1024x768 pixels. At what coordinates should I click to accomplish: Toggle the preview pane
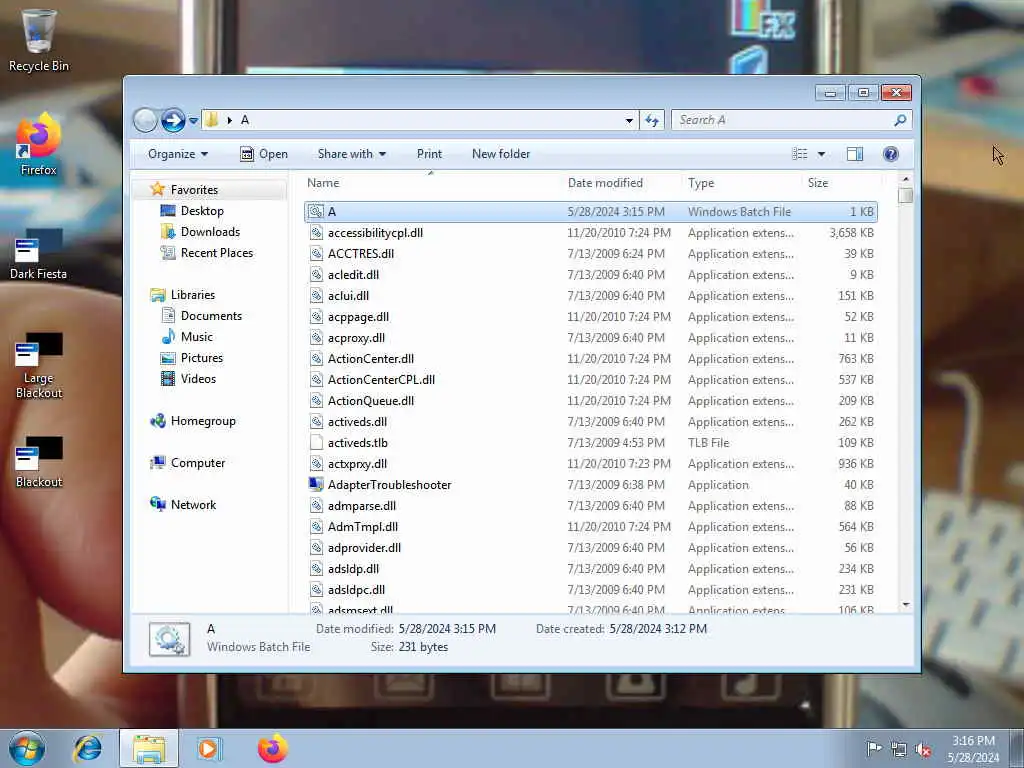coord(855,154)
